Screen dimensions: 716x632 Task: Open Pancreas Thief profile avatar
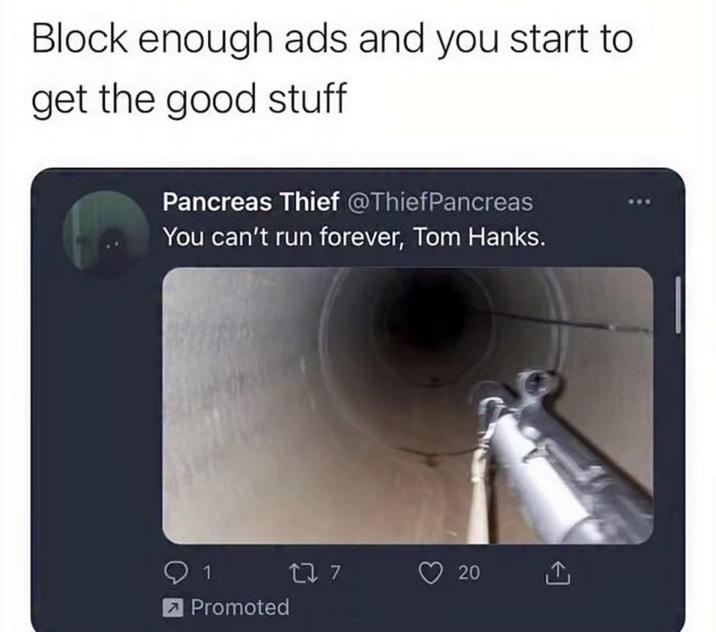(106, 234)
